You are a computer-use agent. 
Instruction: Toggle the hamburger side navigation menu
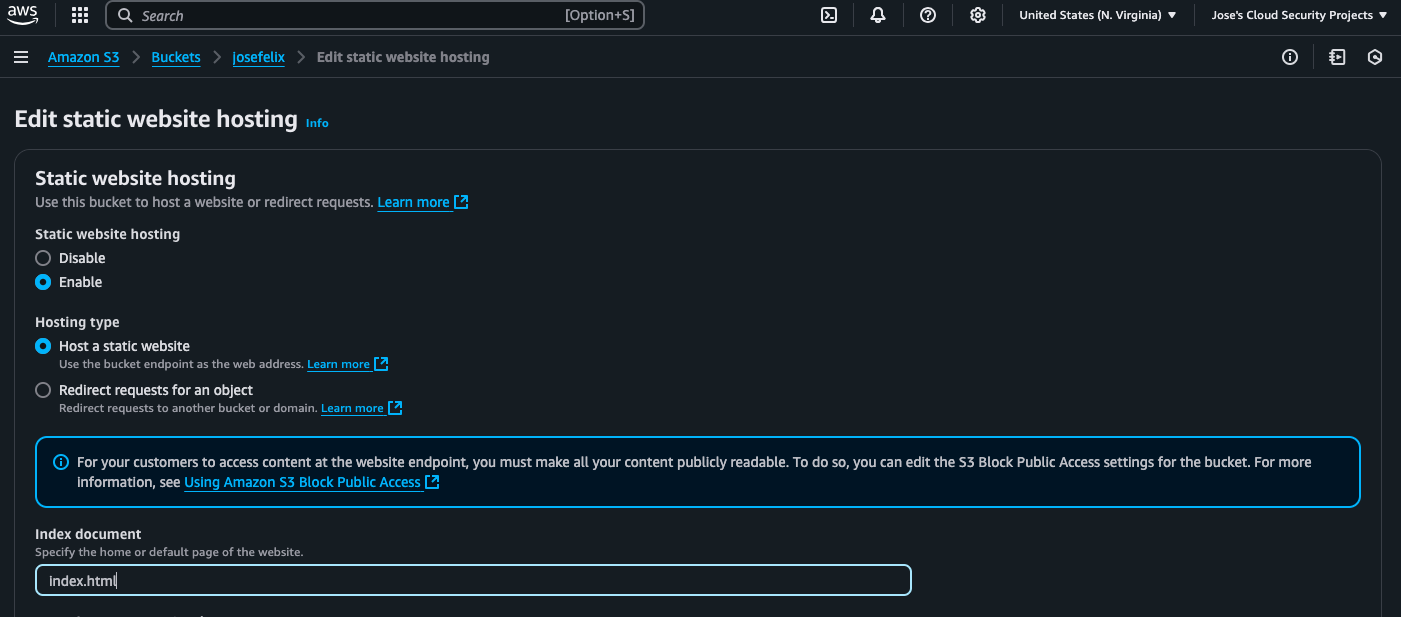pyautogui.click(x=21, y=57)
